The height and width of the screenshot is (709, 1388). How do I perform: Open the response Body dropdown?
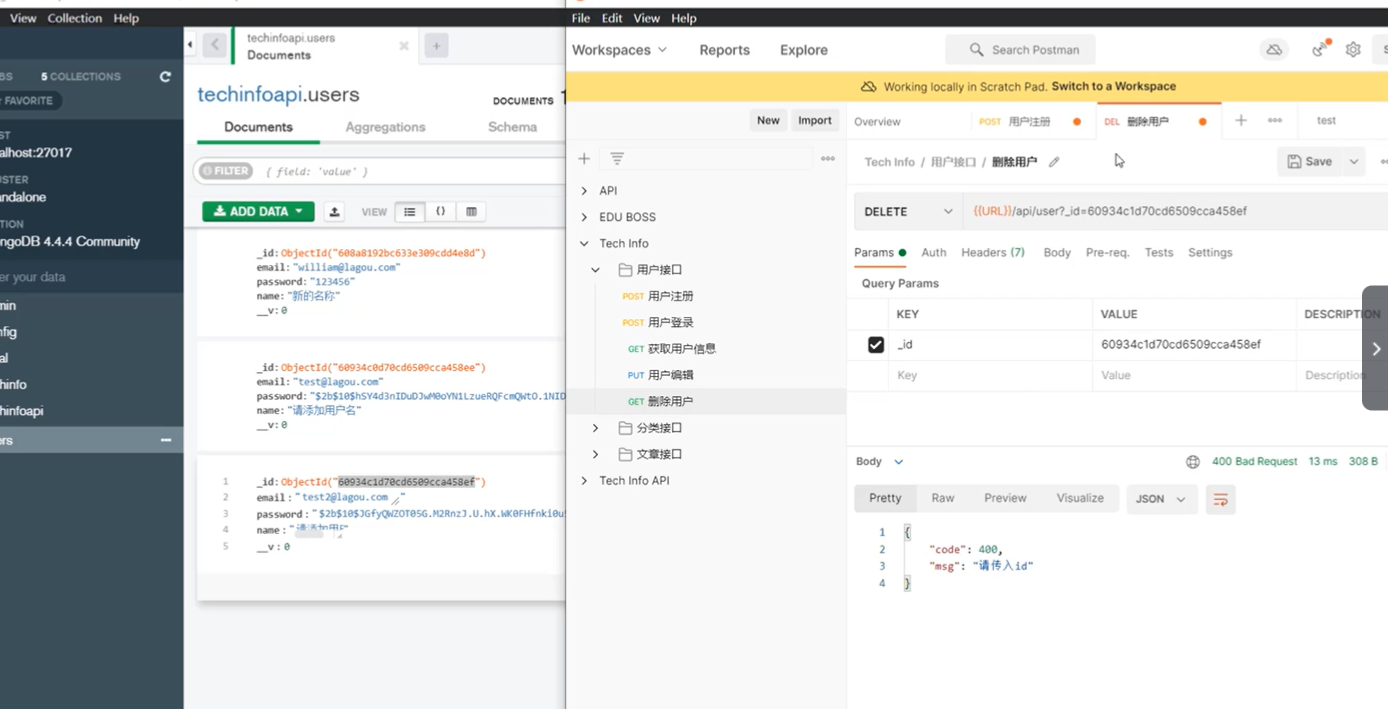click(x=880, y=462)
